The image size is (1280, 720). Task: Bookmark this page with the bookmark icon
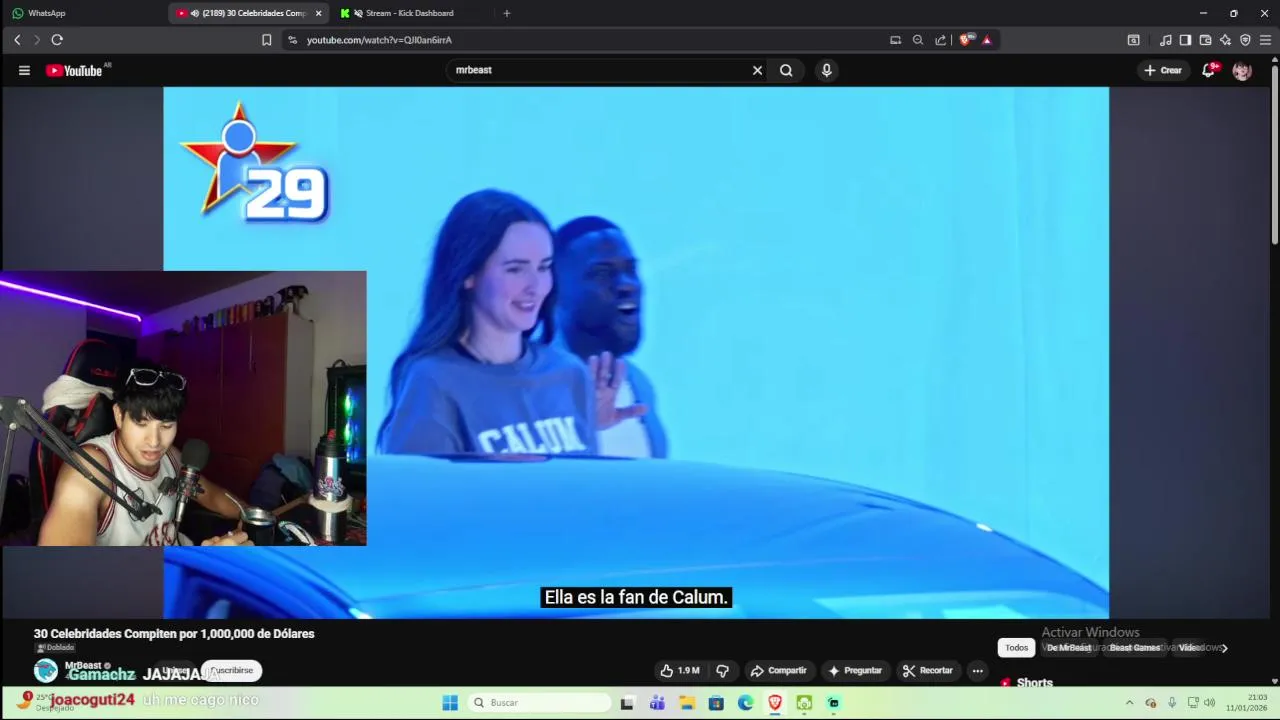pos(266,40)
